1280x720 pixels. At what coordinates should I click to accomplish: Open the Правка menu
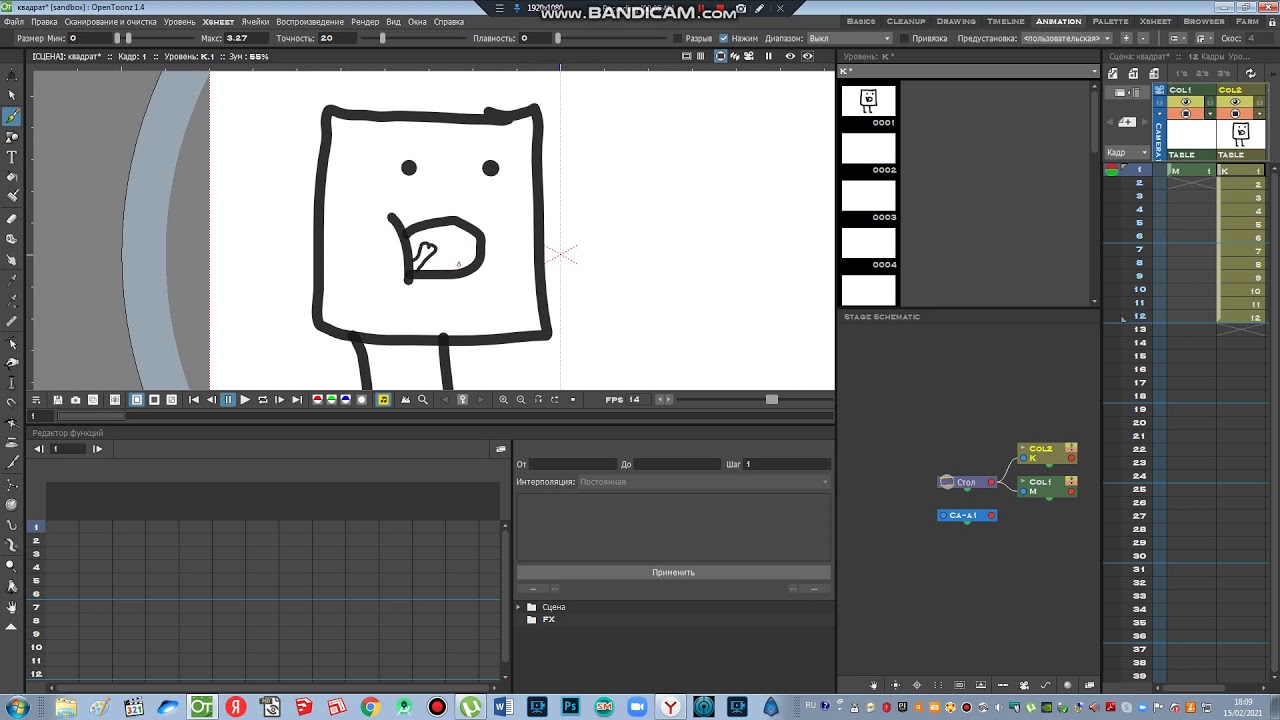pos(44,22)
